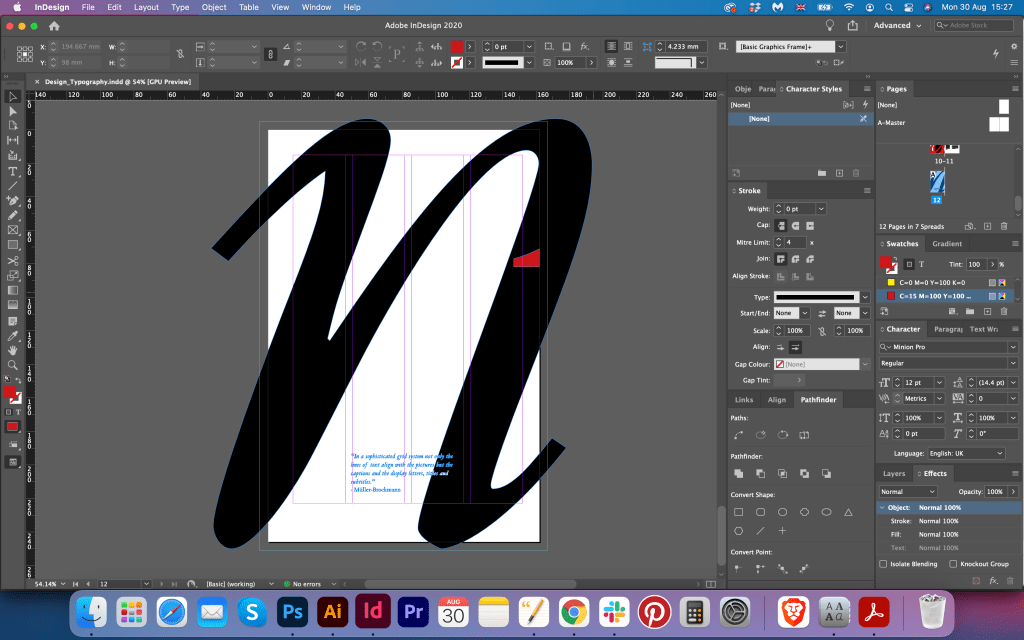
Task: Choose the Zoom tool in toolbox
Action: click(13, 365)
